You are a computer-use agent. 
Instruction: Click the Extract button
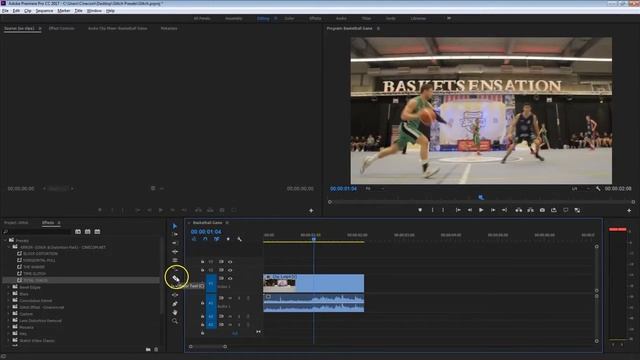pyautogui.click(x=530, y=210)
